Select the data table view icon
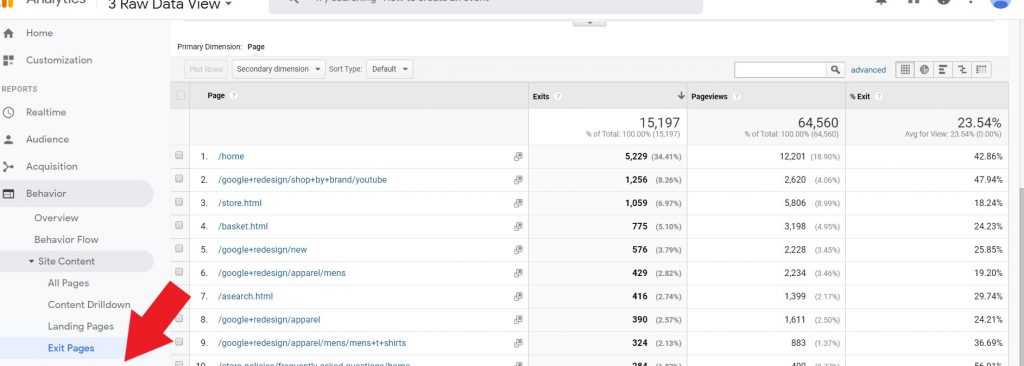This screenshot has height=366, width=1024. 905,69
